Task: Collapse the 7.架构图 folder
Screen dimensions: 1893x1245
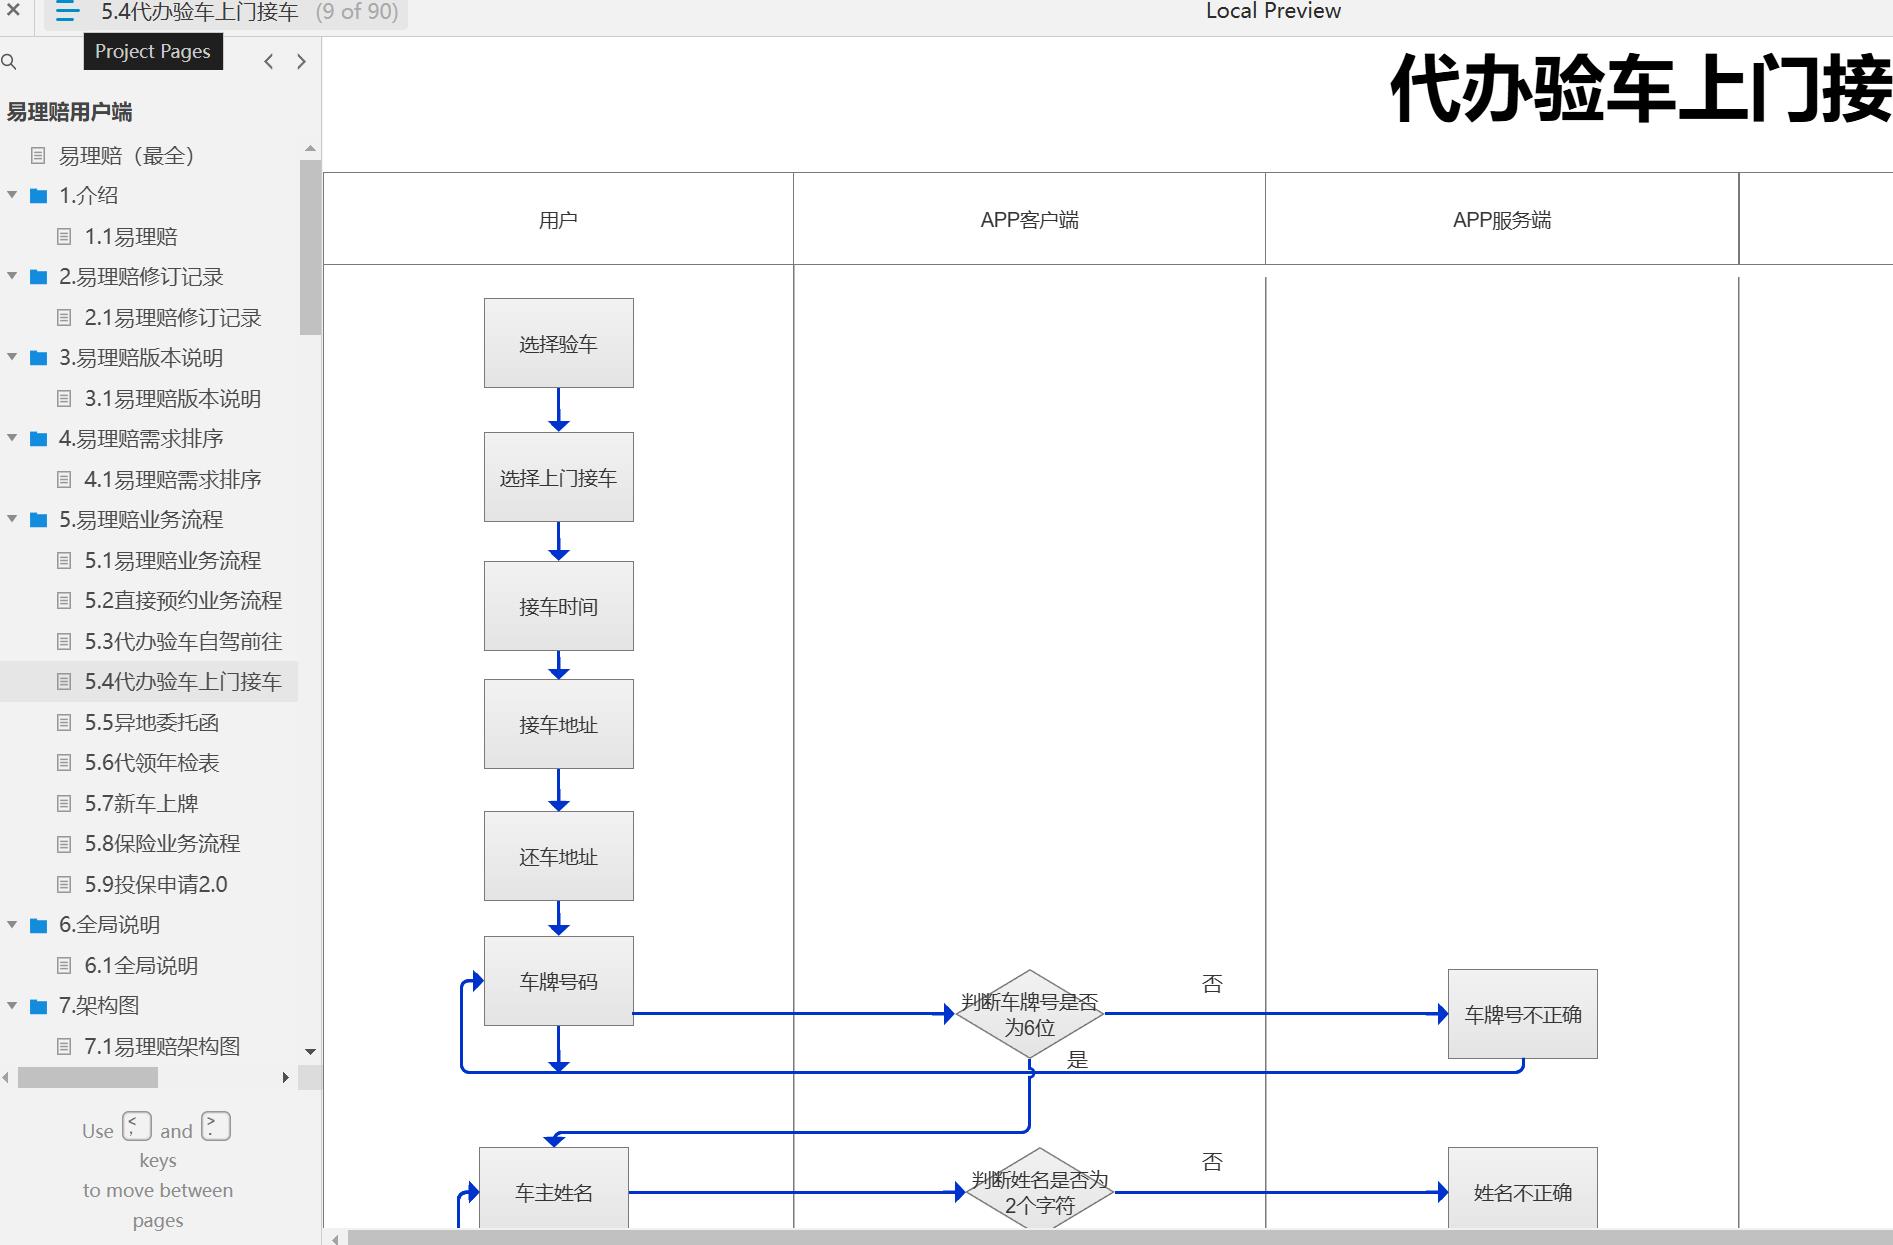Action: pyautogui.click(x=12, y=1006)
